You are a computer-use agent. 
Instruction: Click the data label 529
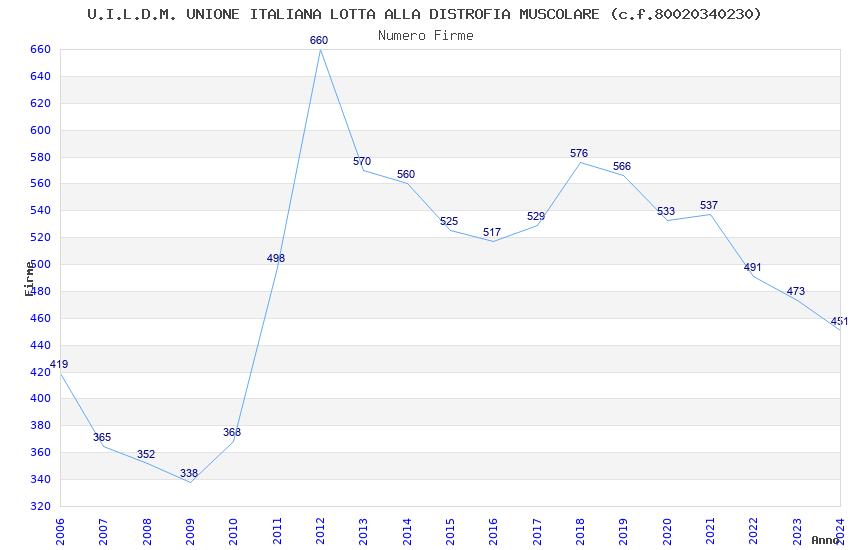click(x=536, y=216)
